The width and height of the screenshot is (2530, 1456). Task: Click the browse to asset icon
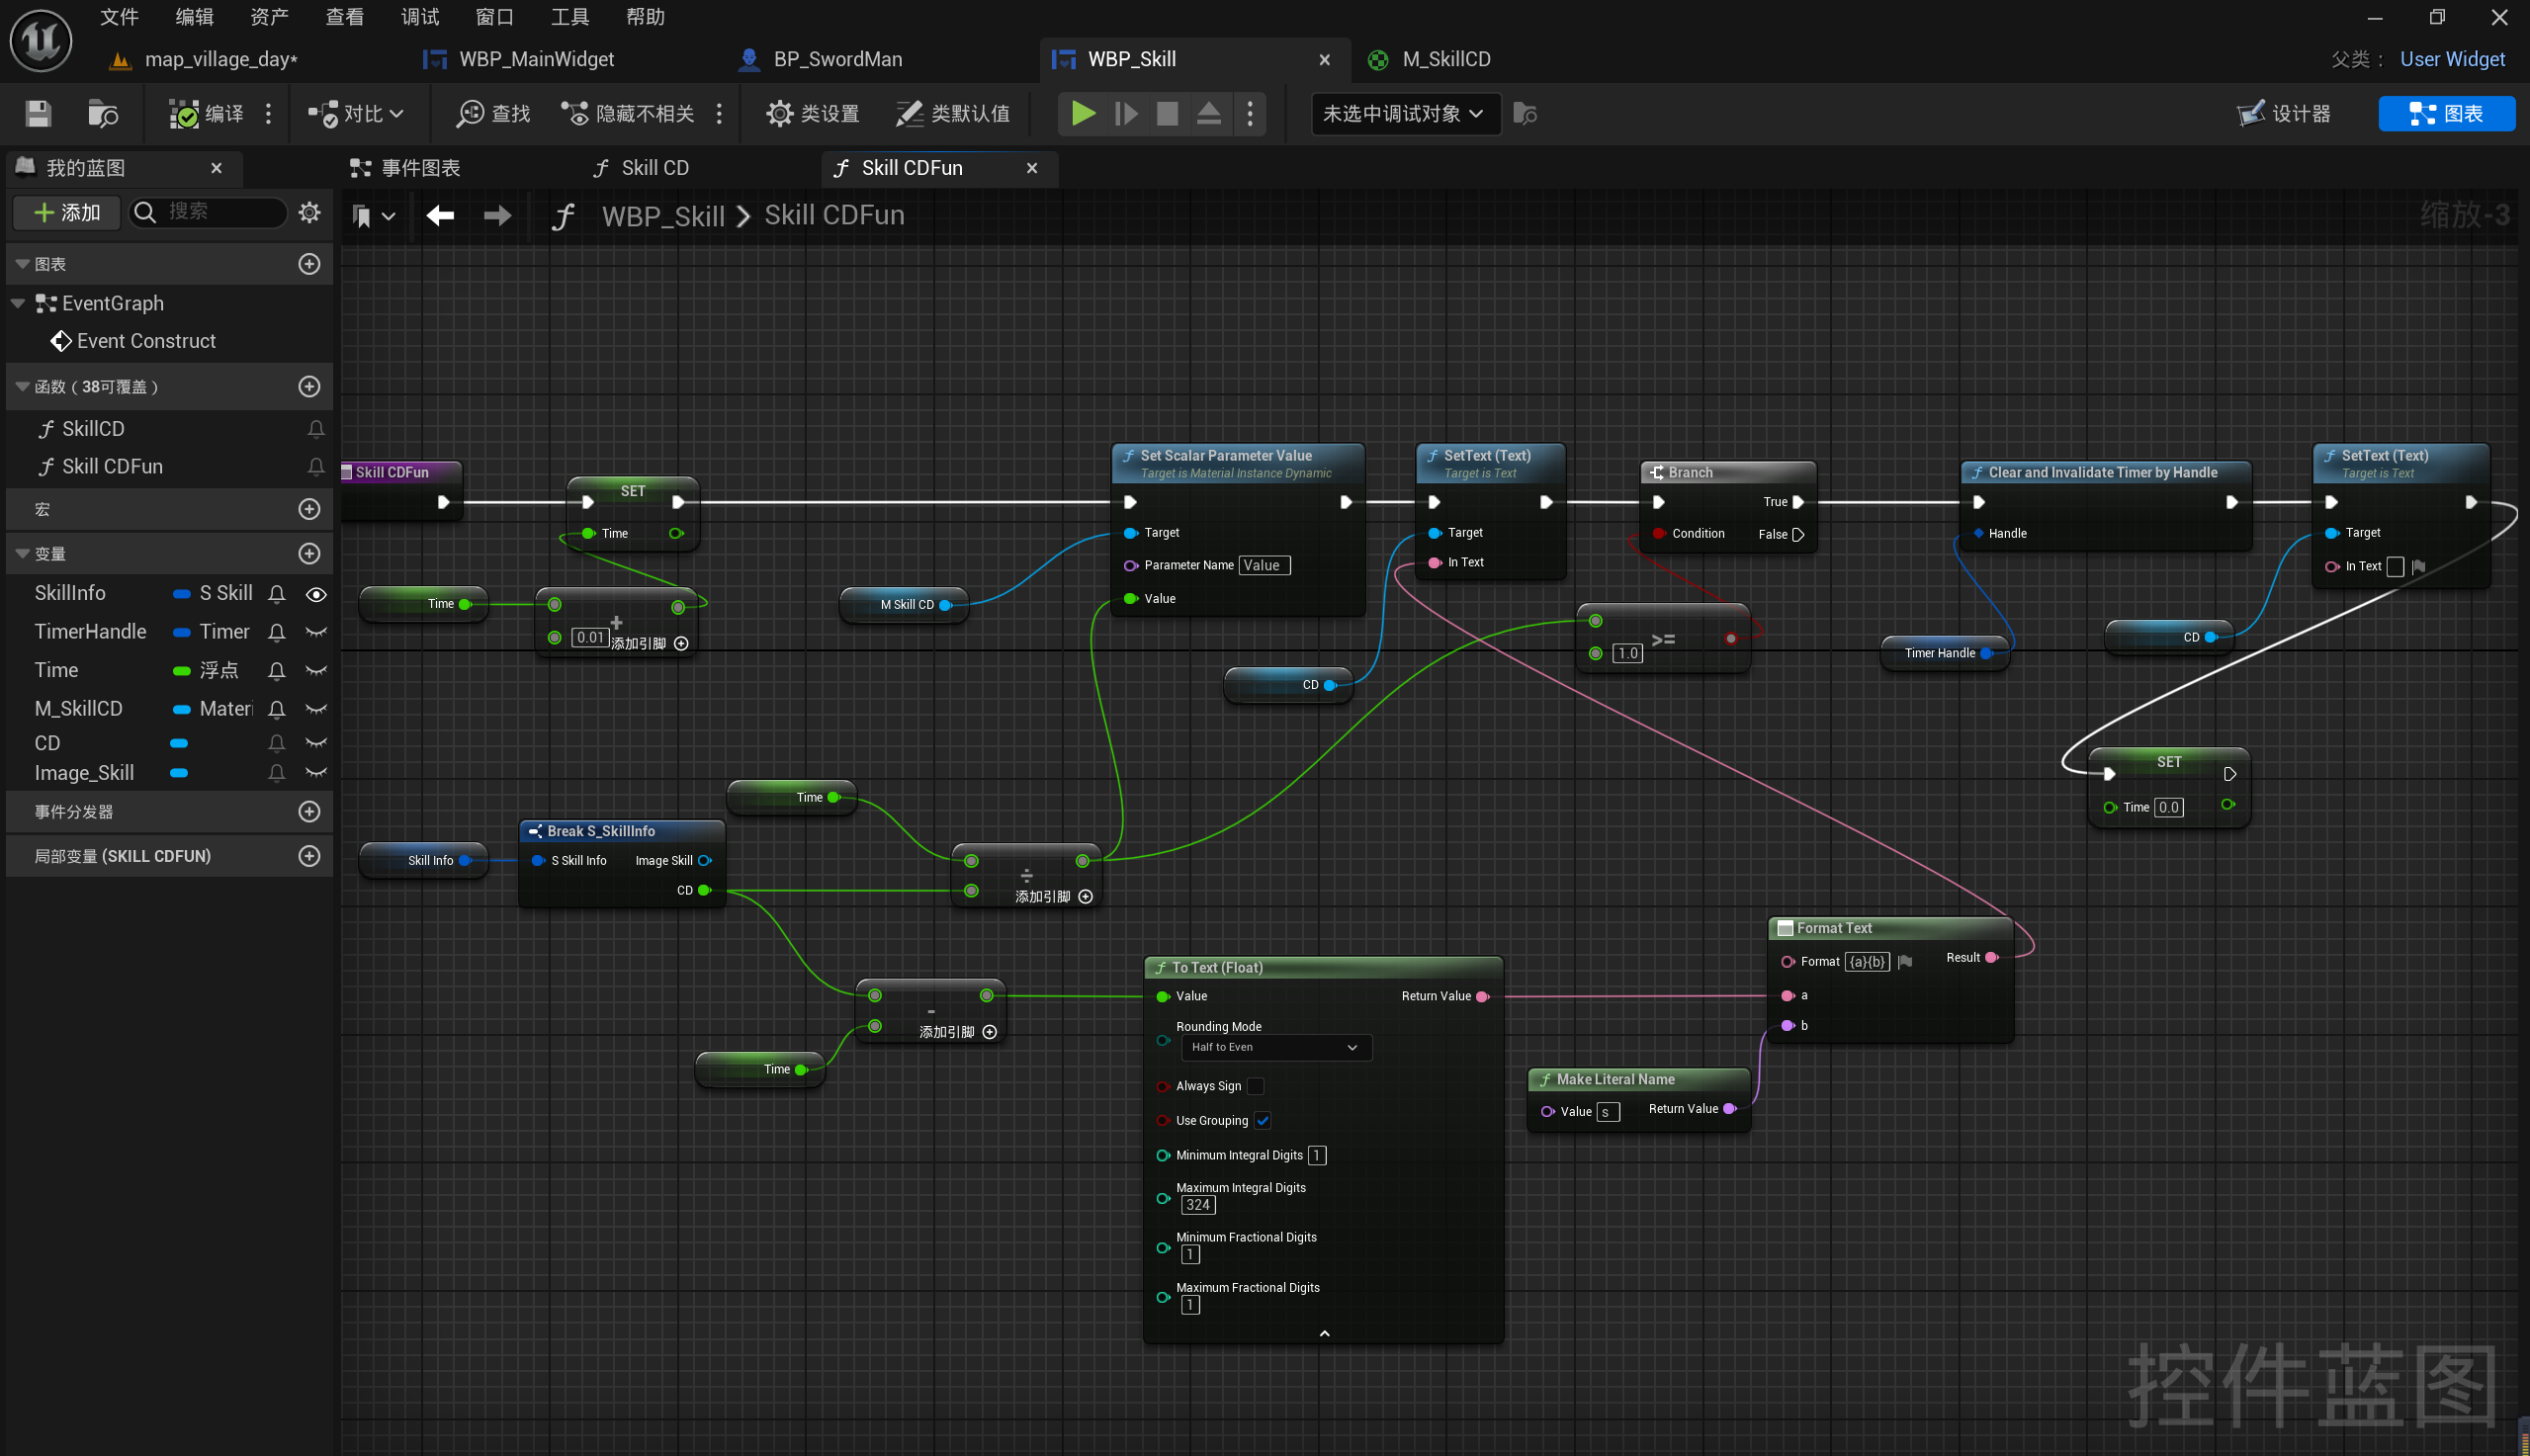pos(102,114)
